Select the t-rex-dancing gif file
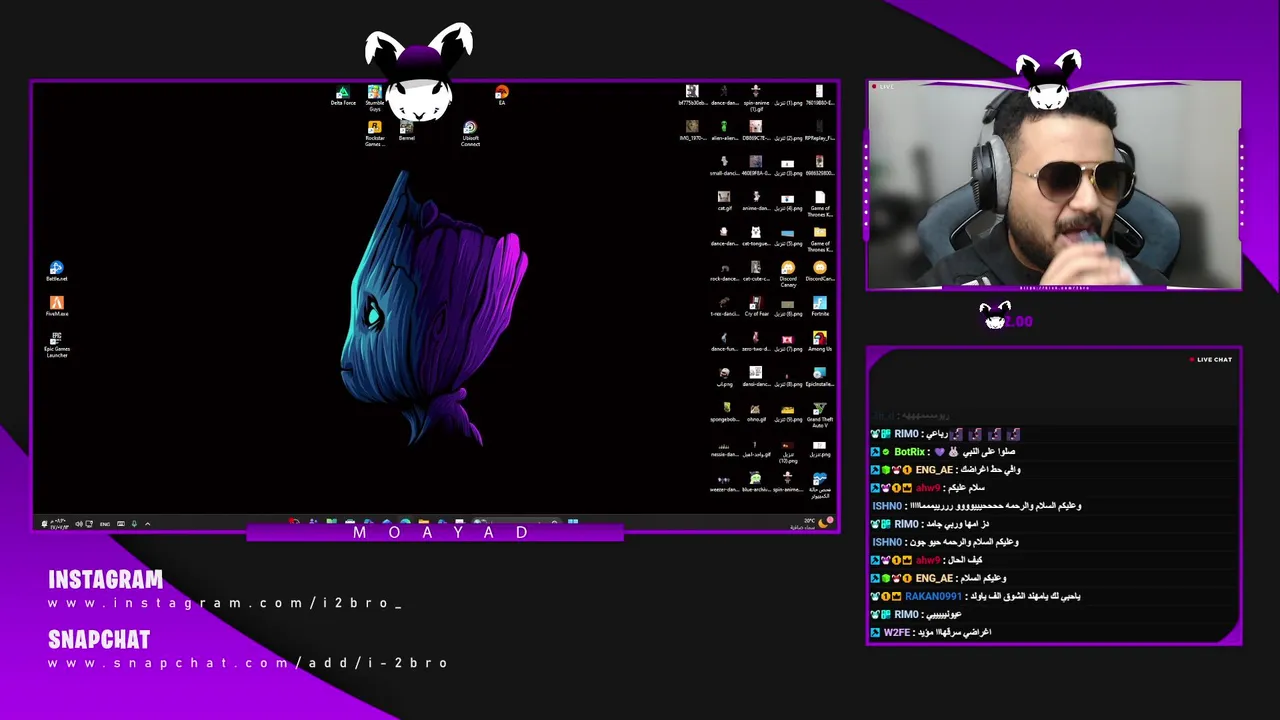This screenshot has width=1280, height=720. (724, 306)
